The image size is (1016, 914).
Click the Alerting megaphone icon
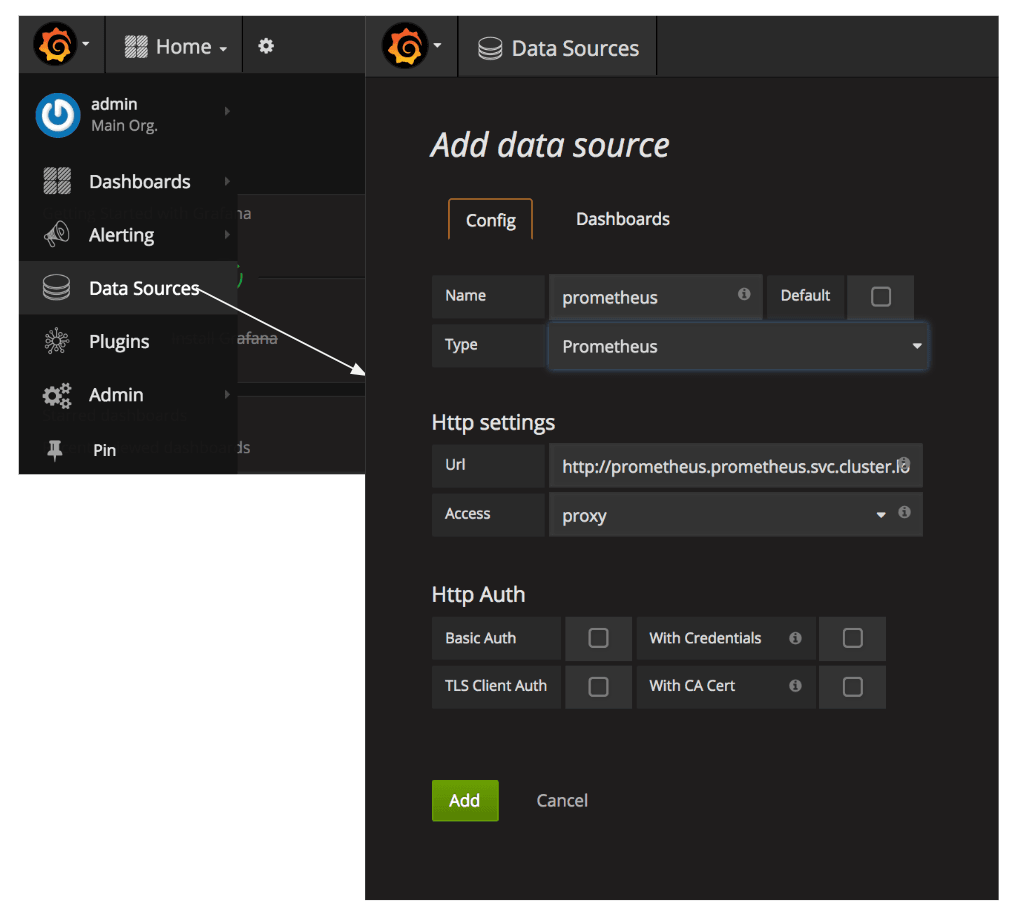(57, 234)
